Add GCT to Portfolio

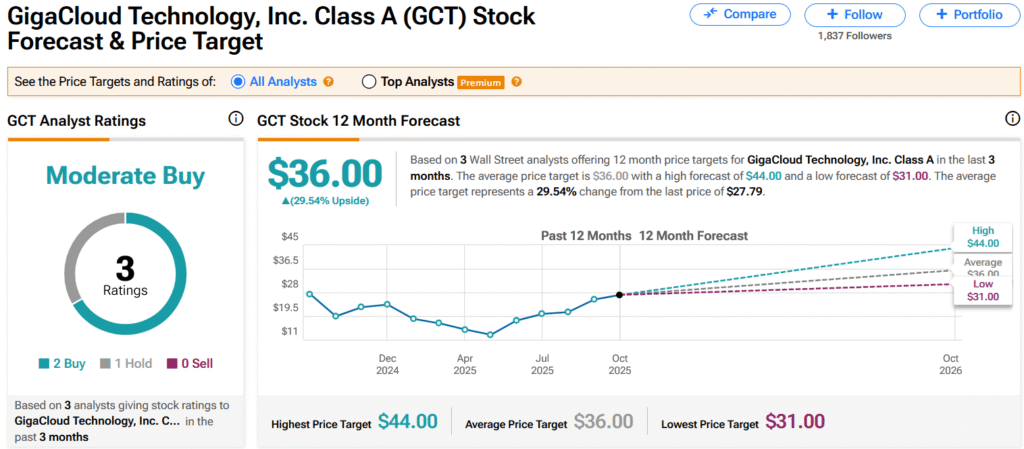[967, 14]
